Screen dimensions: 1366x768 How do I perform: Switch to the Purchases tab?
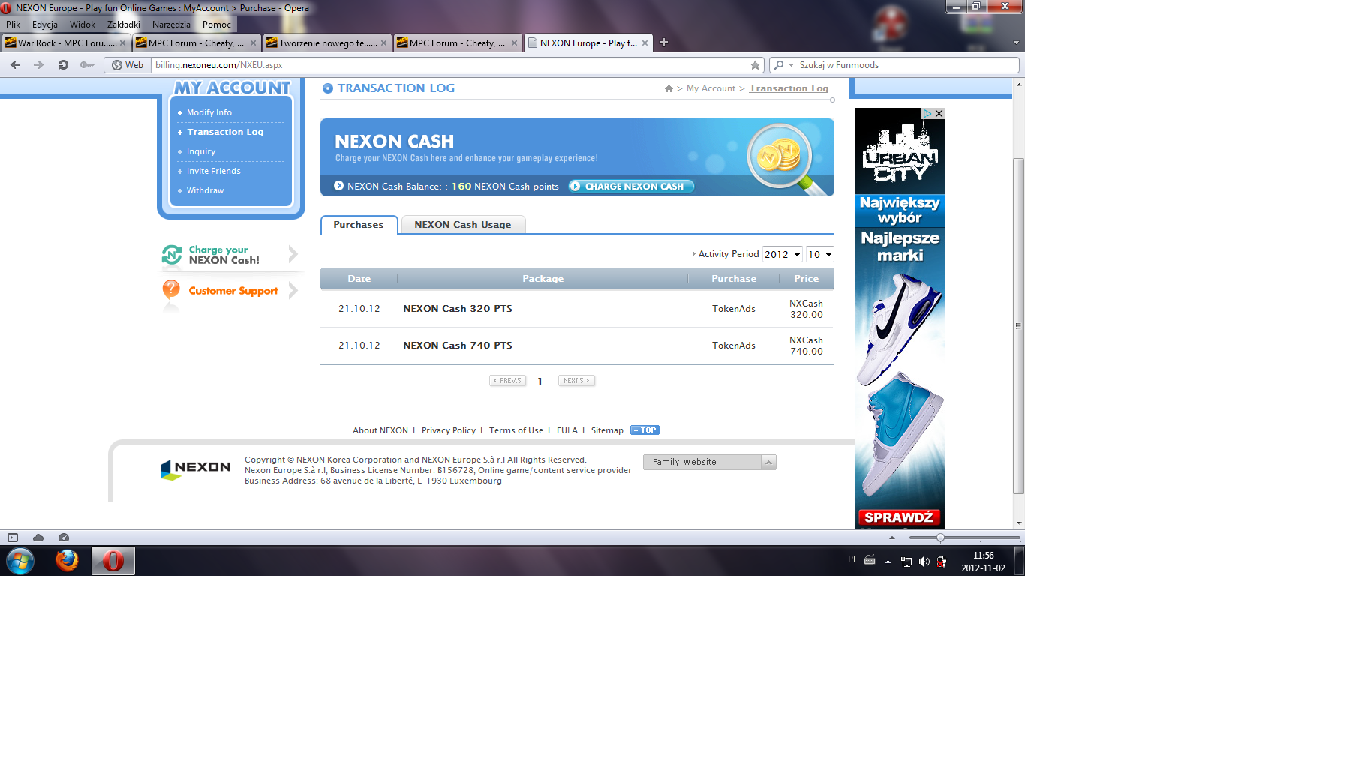pyautogui.click(x=359, y=225)
